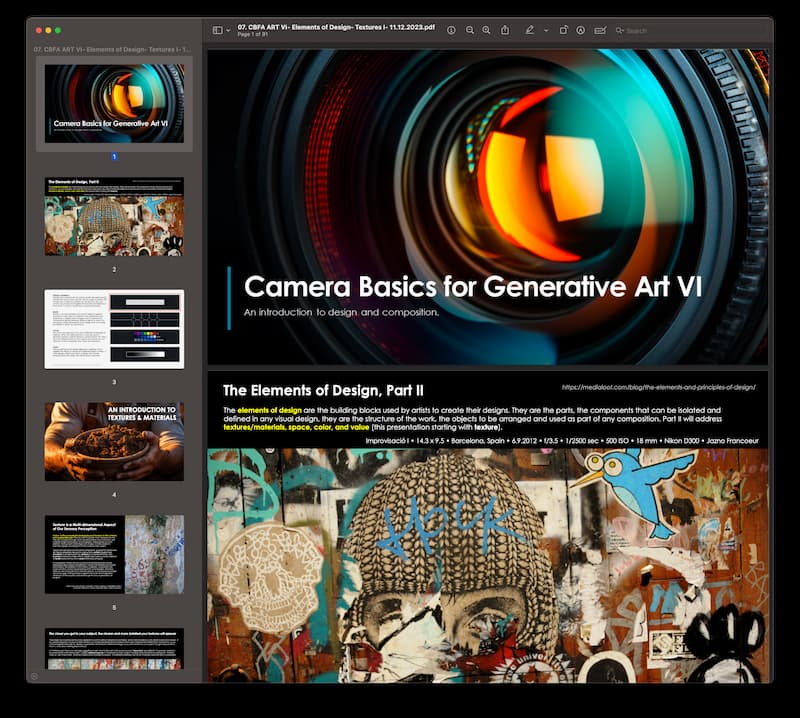Zoom out the PDF document
The height and width of the screenshot is (718, 800).
point(469,31)
